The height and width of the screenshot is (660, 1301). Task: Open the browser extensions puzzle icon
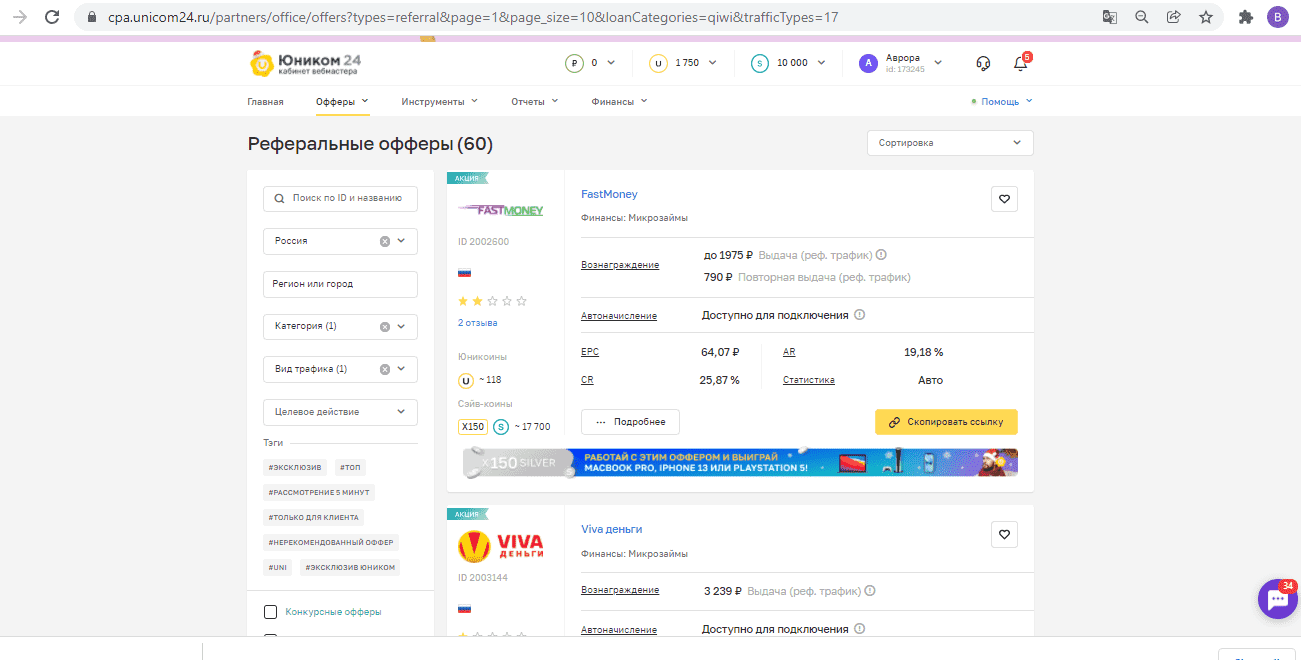1245,17
